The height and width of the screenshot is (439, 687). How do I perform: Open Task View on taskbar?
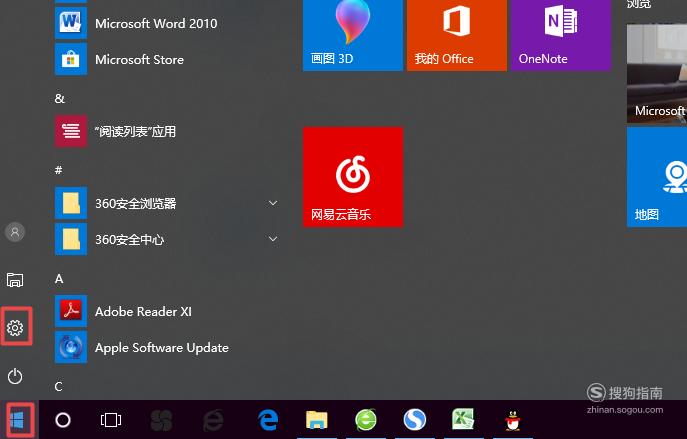point(111,420)
